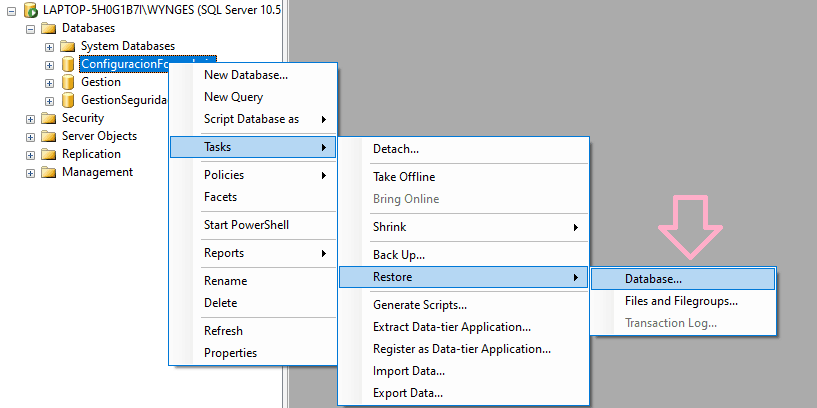
Task: Expand the System Databases node
Action: point(49,46)
